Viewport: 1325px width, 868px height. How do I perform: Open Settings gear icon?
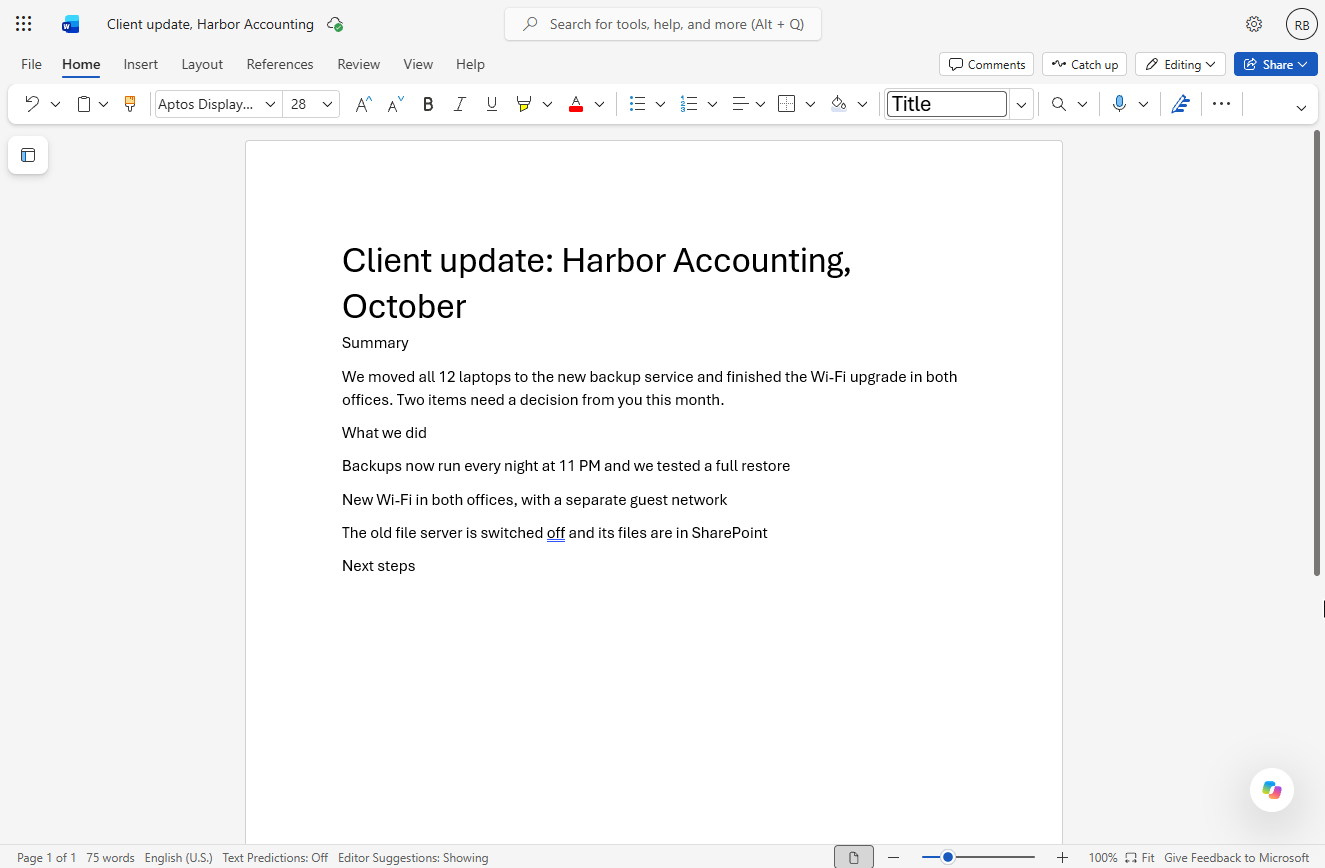click(x=1254, y=24)
